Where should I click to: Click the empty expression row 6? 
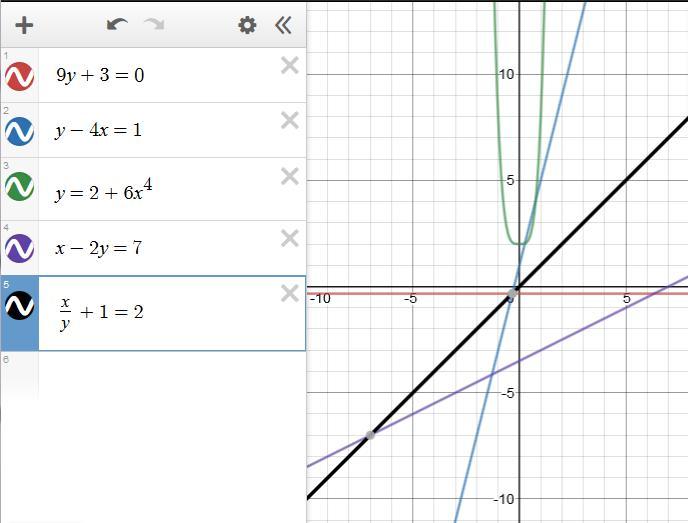click(x=153, y=375)
